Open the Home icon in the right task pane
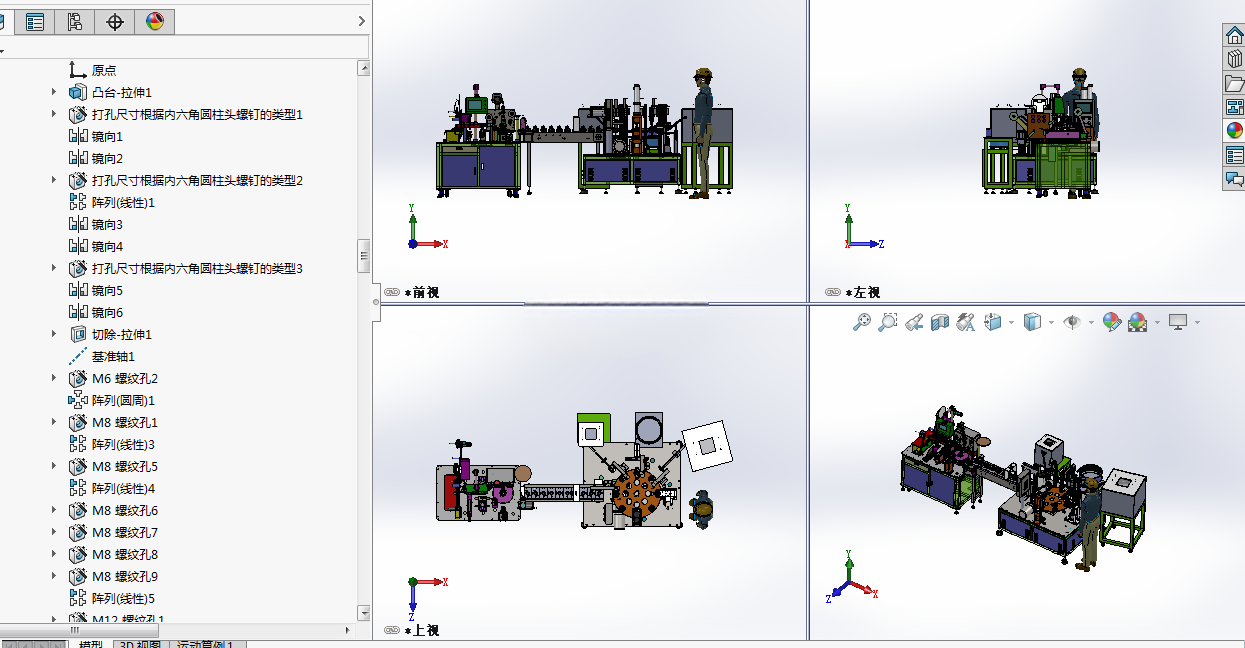Viewport: 1245px width, 648px height. (x=1234, y=35)
